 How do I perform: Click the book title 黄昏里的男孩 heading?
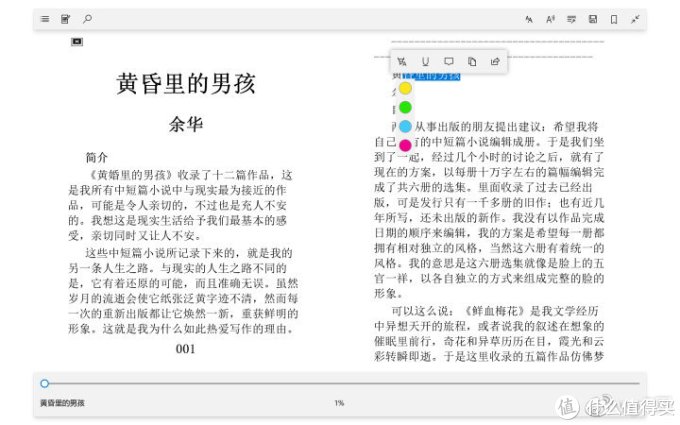pyautogui.click(x=186, y=84)
